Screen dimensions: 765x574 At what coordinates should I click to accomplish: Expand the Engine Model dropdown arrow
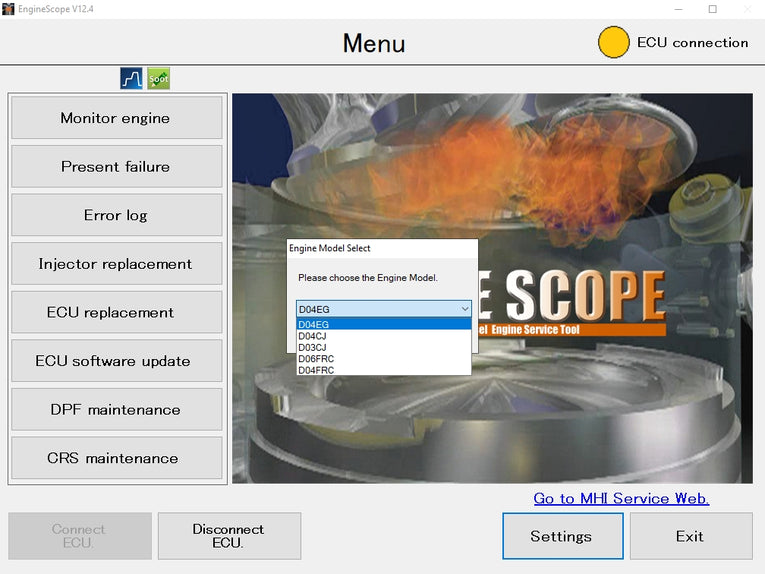point(464,310)
